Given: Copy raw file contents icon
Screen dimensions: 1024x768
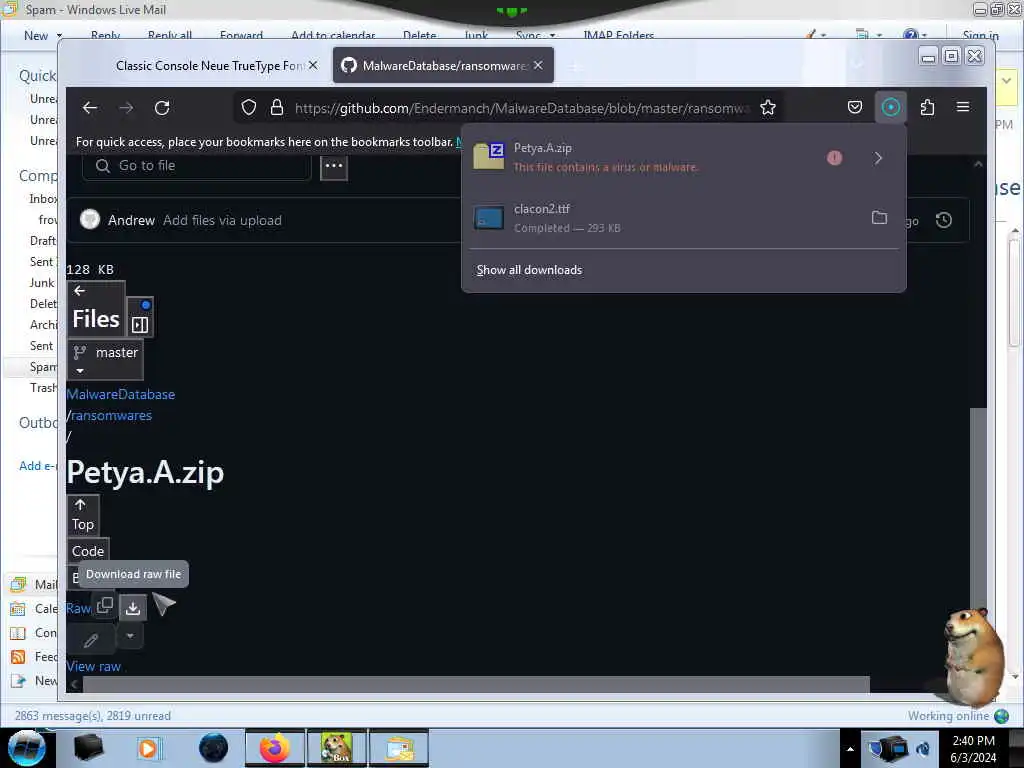Looking at the screenshot, I should point(104,606).
